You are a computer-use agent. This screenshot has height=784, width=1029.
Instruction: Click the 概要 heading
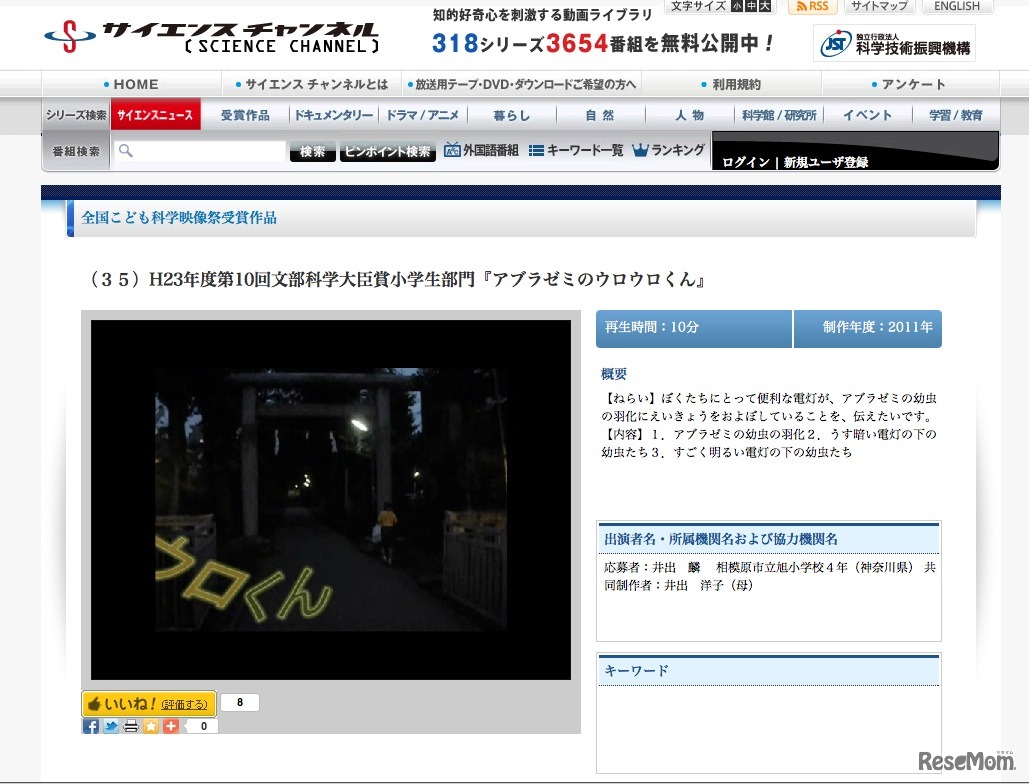coord(614,374)
